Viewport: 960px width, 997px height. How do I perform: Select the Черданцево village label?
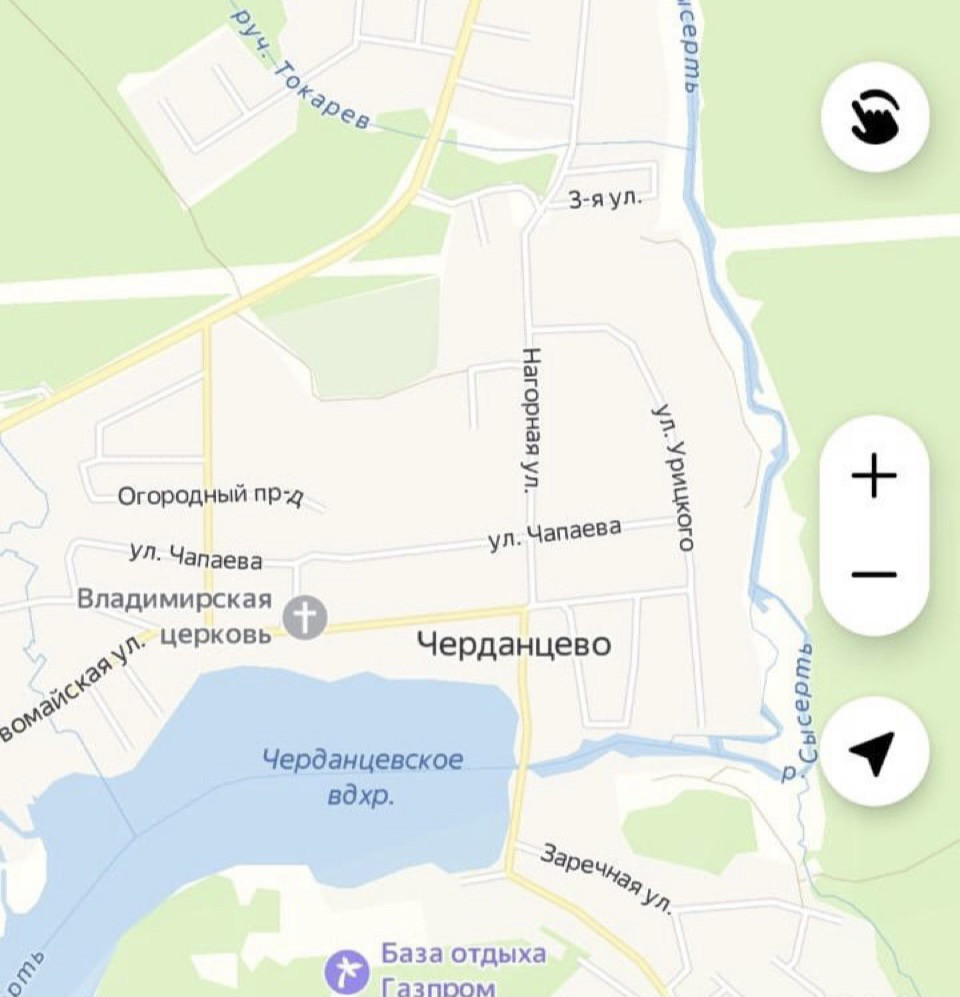(514, 644)
